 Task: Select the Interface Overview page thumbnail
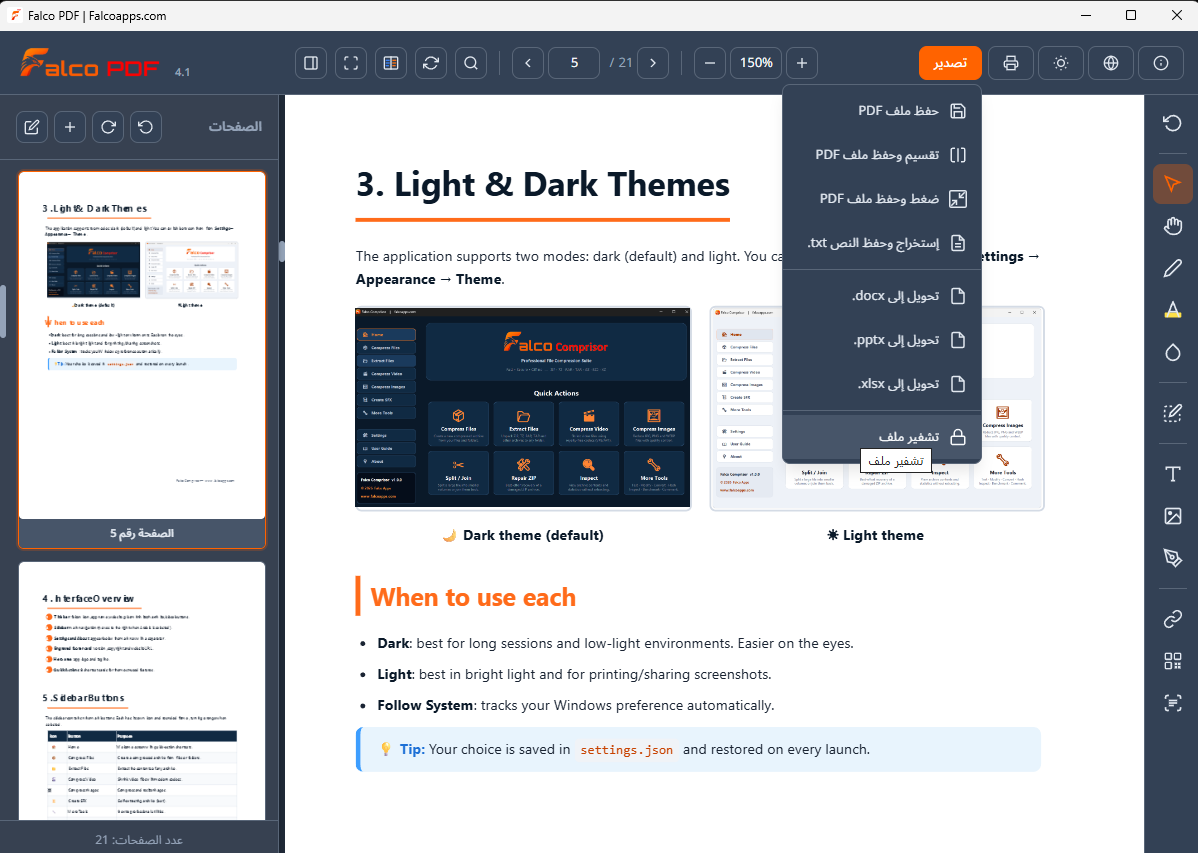[142, 691]
